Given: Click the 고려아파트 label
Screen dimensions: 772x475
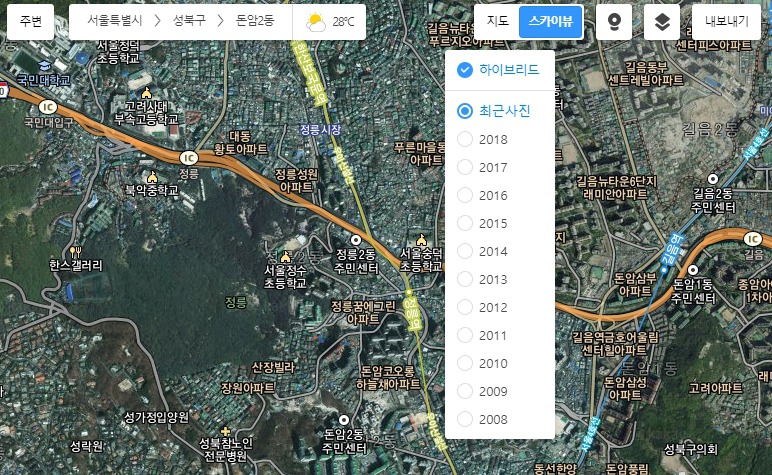Looking at the screenshot, I should click(715, 388).
